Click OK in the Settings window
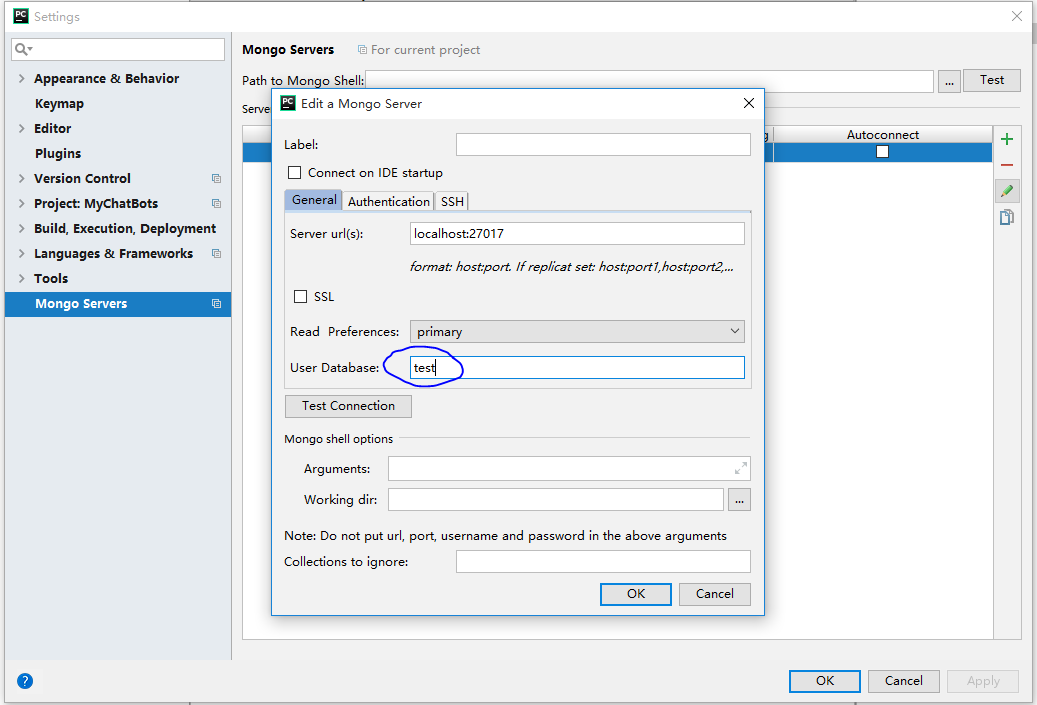Screen dimensions: 1037x705 pyautogui.click(x=825, y=681)
